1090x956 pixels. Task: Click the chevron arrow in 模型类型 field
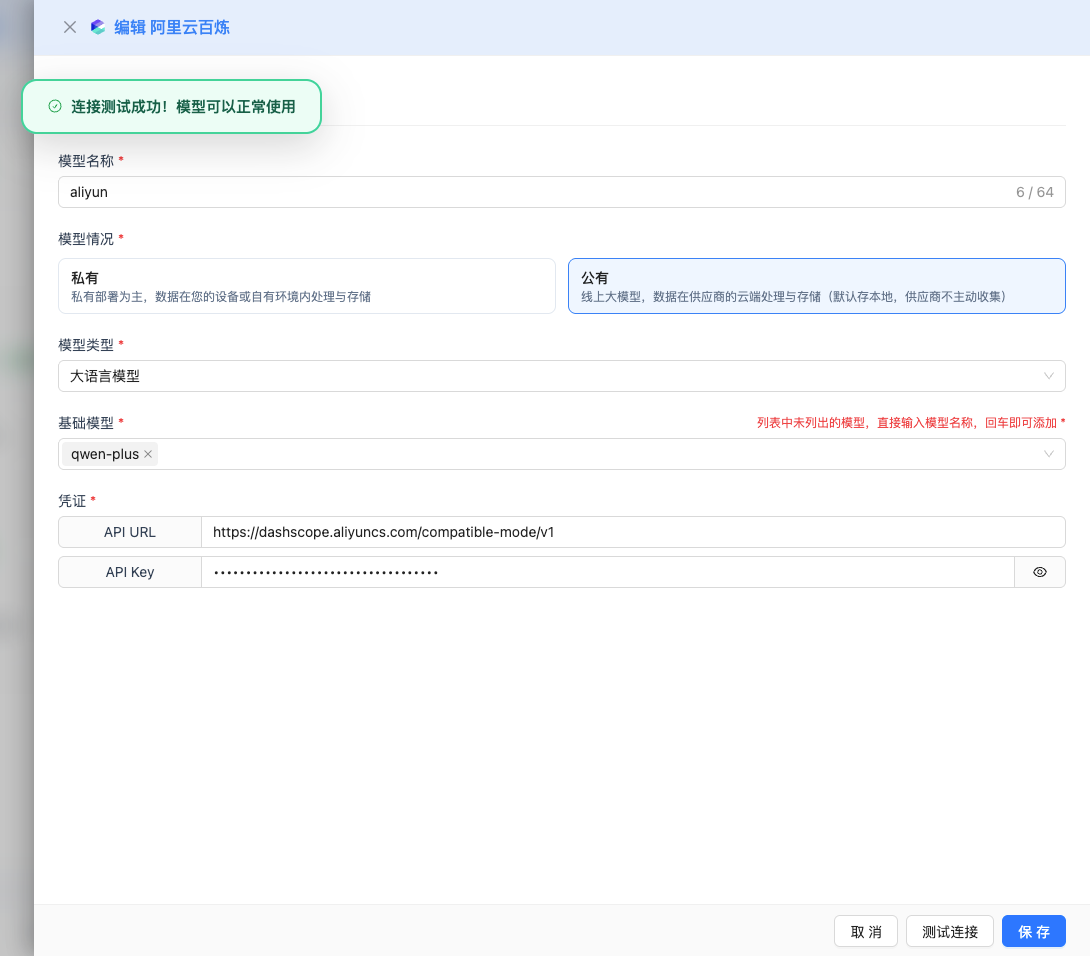[1048, 376]
